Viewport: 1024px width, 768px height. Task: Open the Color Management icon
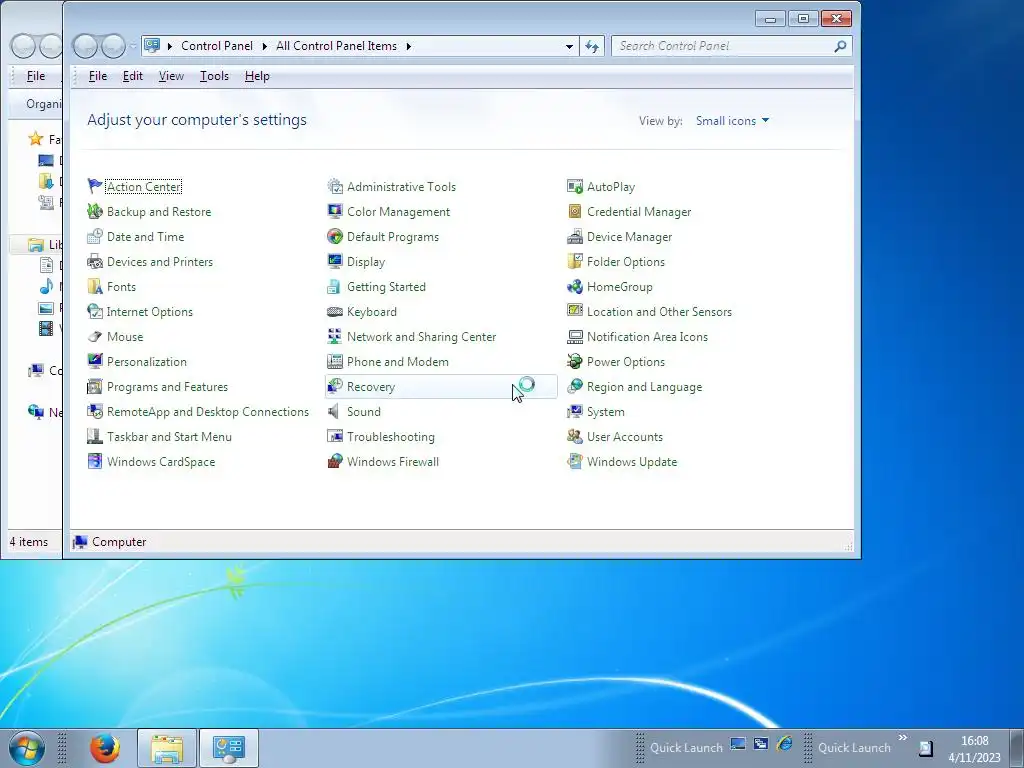click(x=335, y=212)
